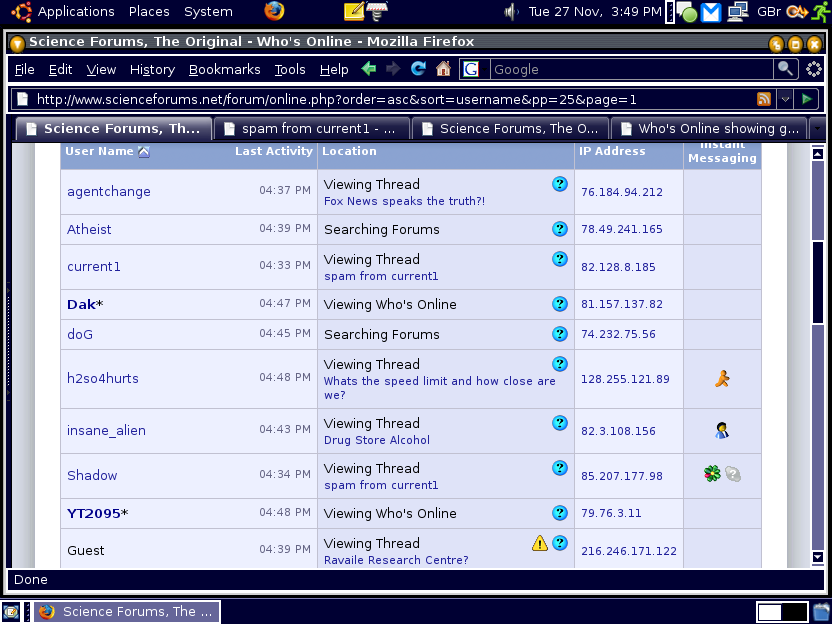
Task: Expand the address bar history dropdown
Action: coord(785,99)
